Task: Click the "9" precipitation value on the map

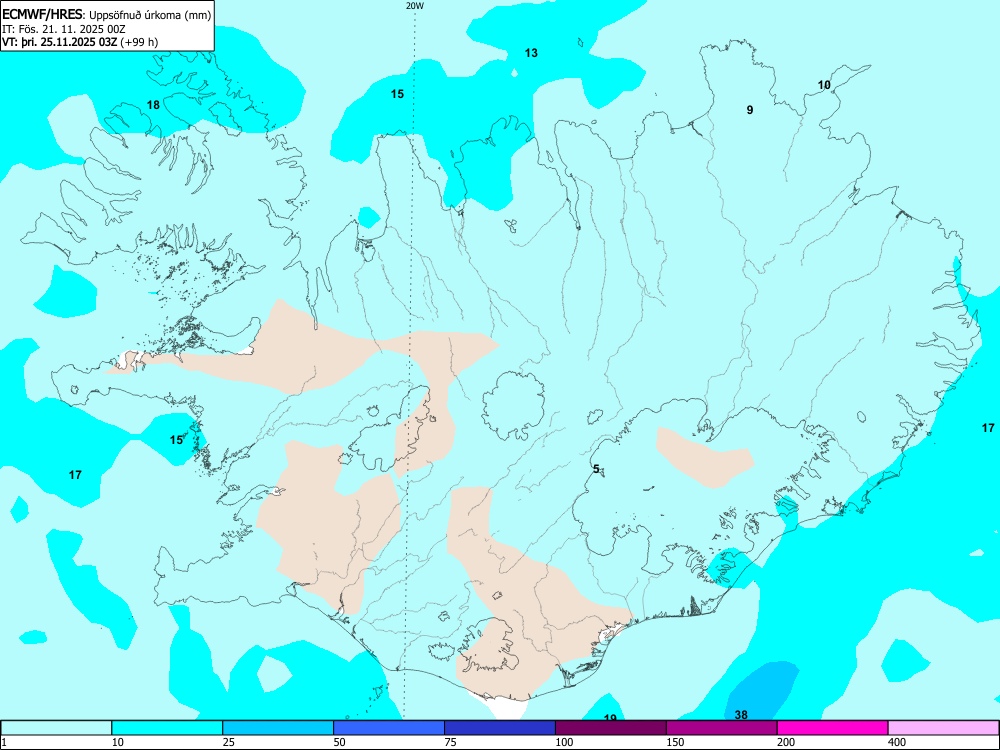Action: pos(750,110)
